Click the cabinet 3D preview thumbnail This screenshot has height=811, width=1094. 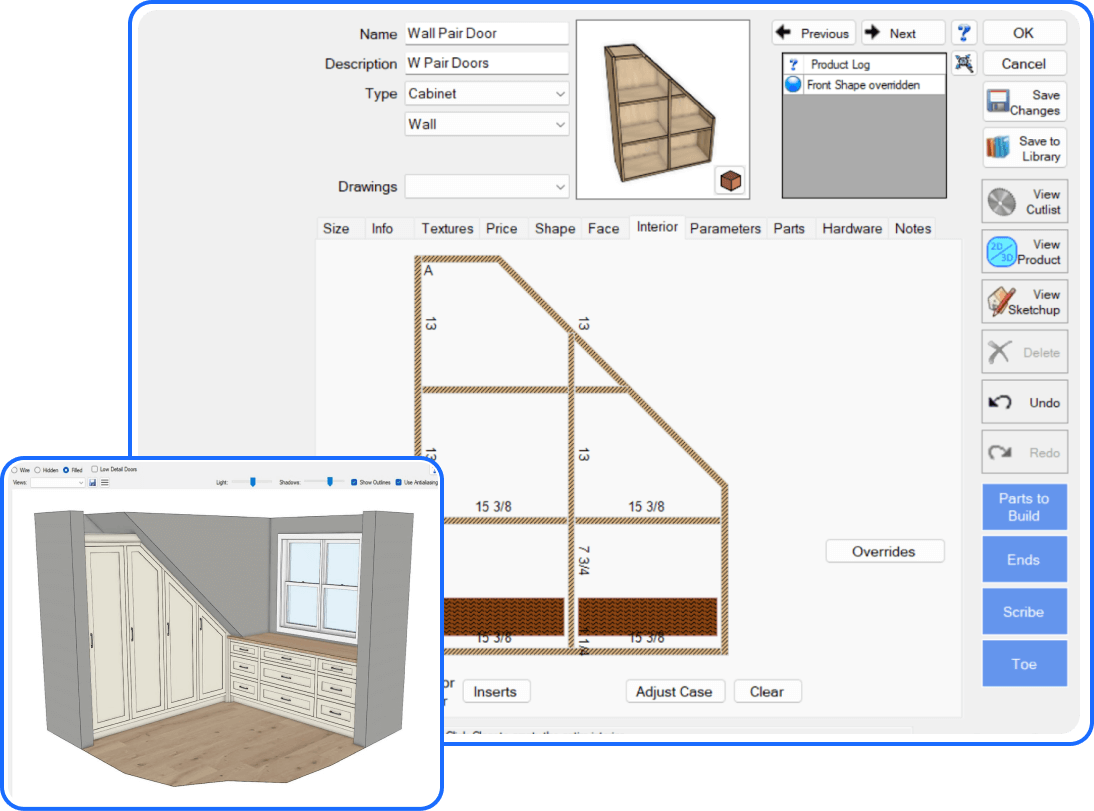click(663, 110)
